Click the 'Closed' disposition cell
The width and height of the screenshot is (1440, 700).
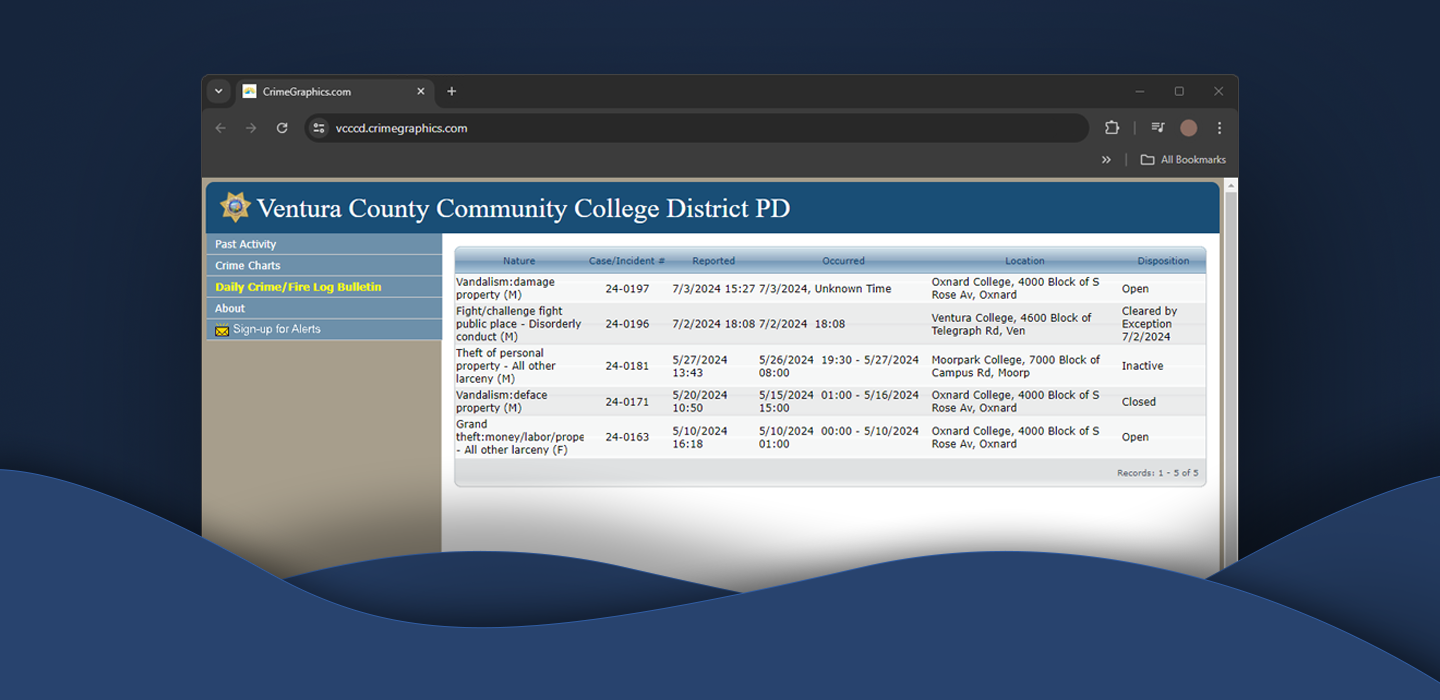(x=1139, y=402)
